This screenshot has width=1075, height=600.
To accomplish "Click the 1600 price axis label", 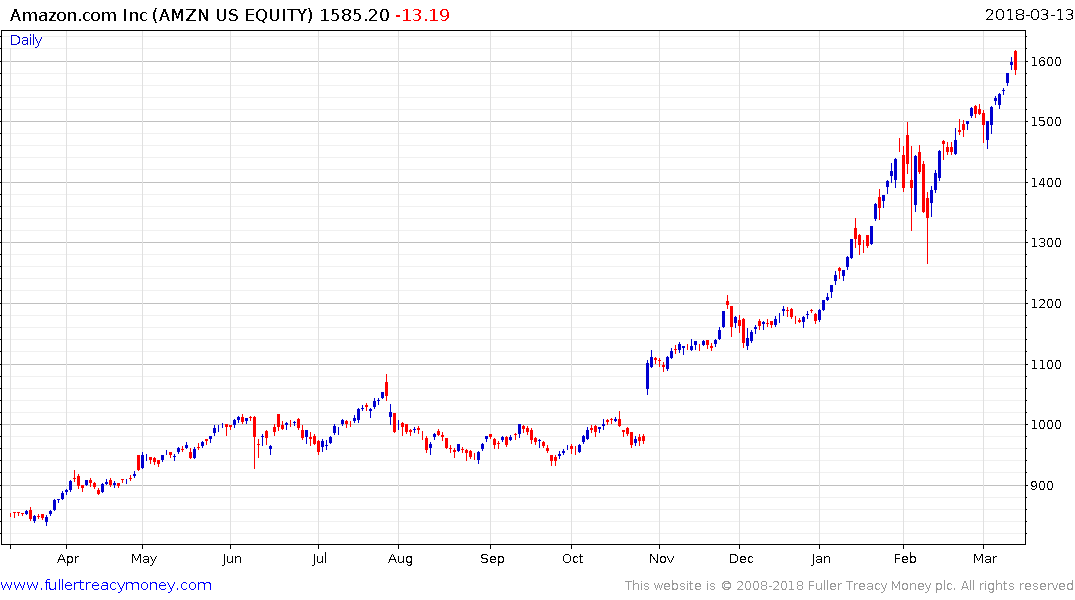I will (x=1046, y=62).
